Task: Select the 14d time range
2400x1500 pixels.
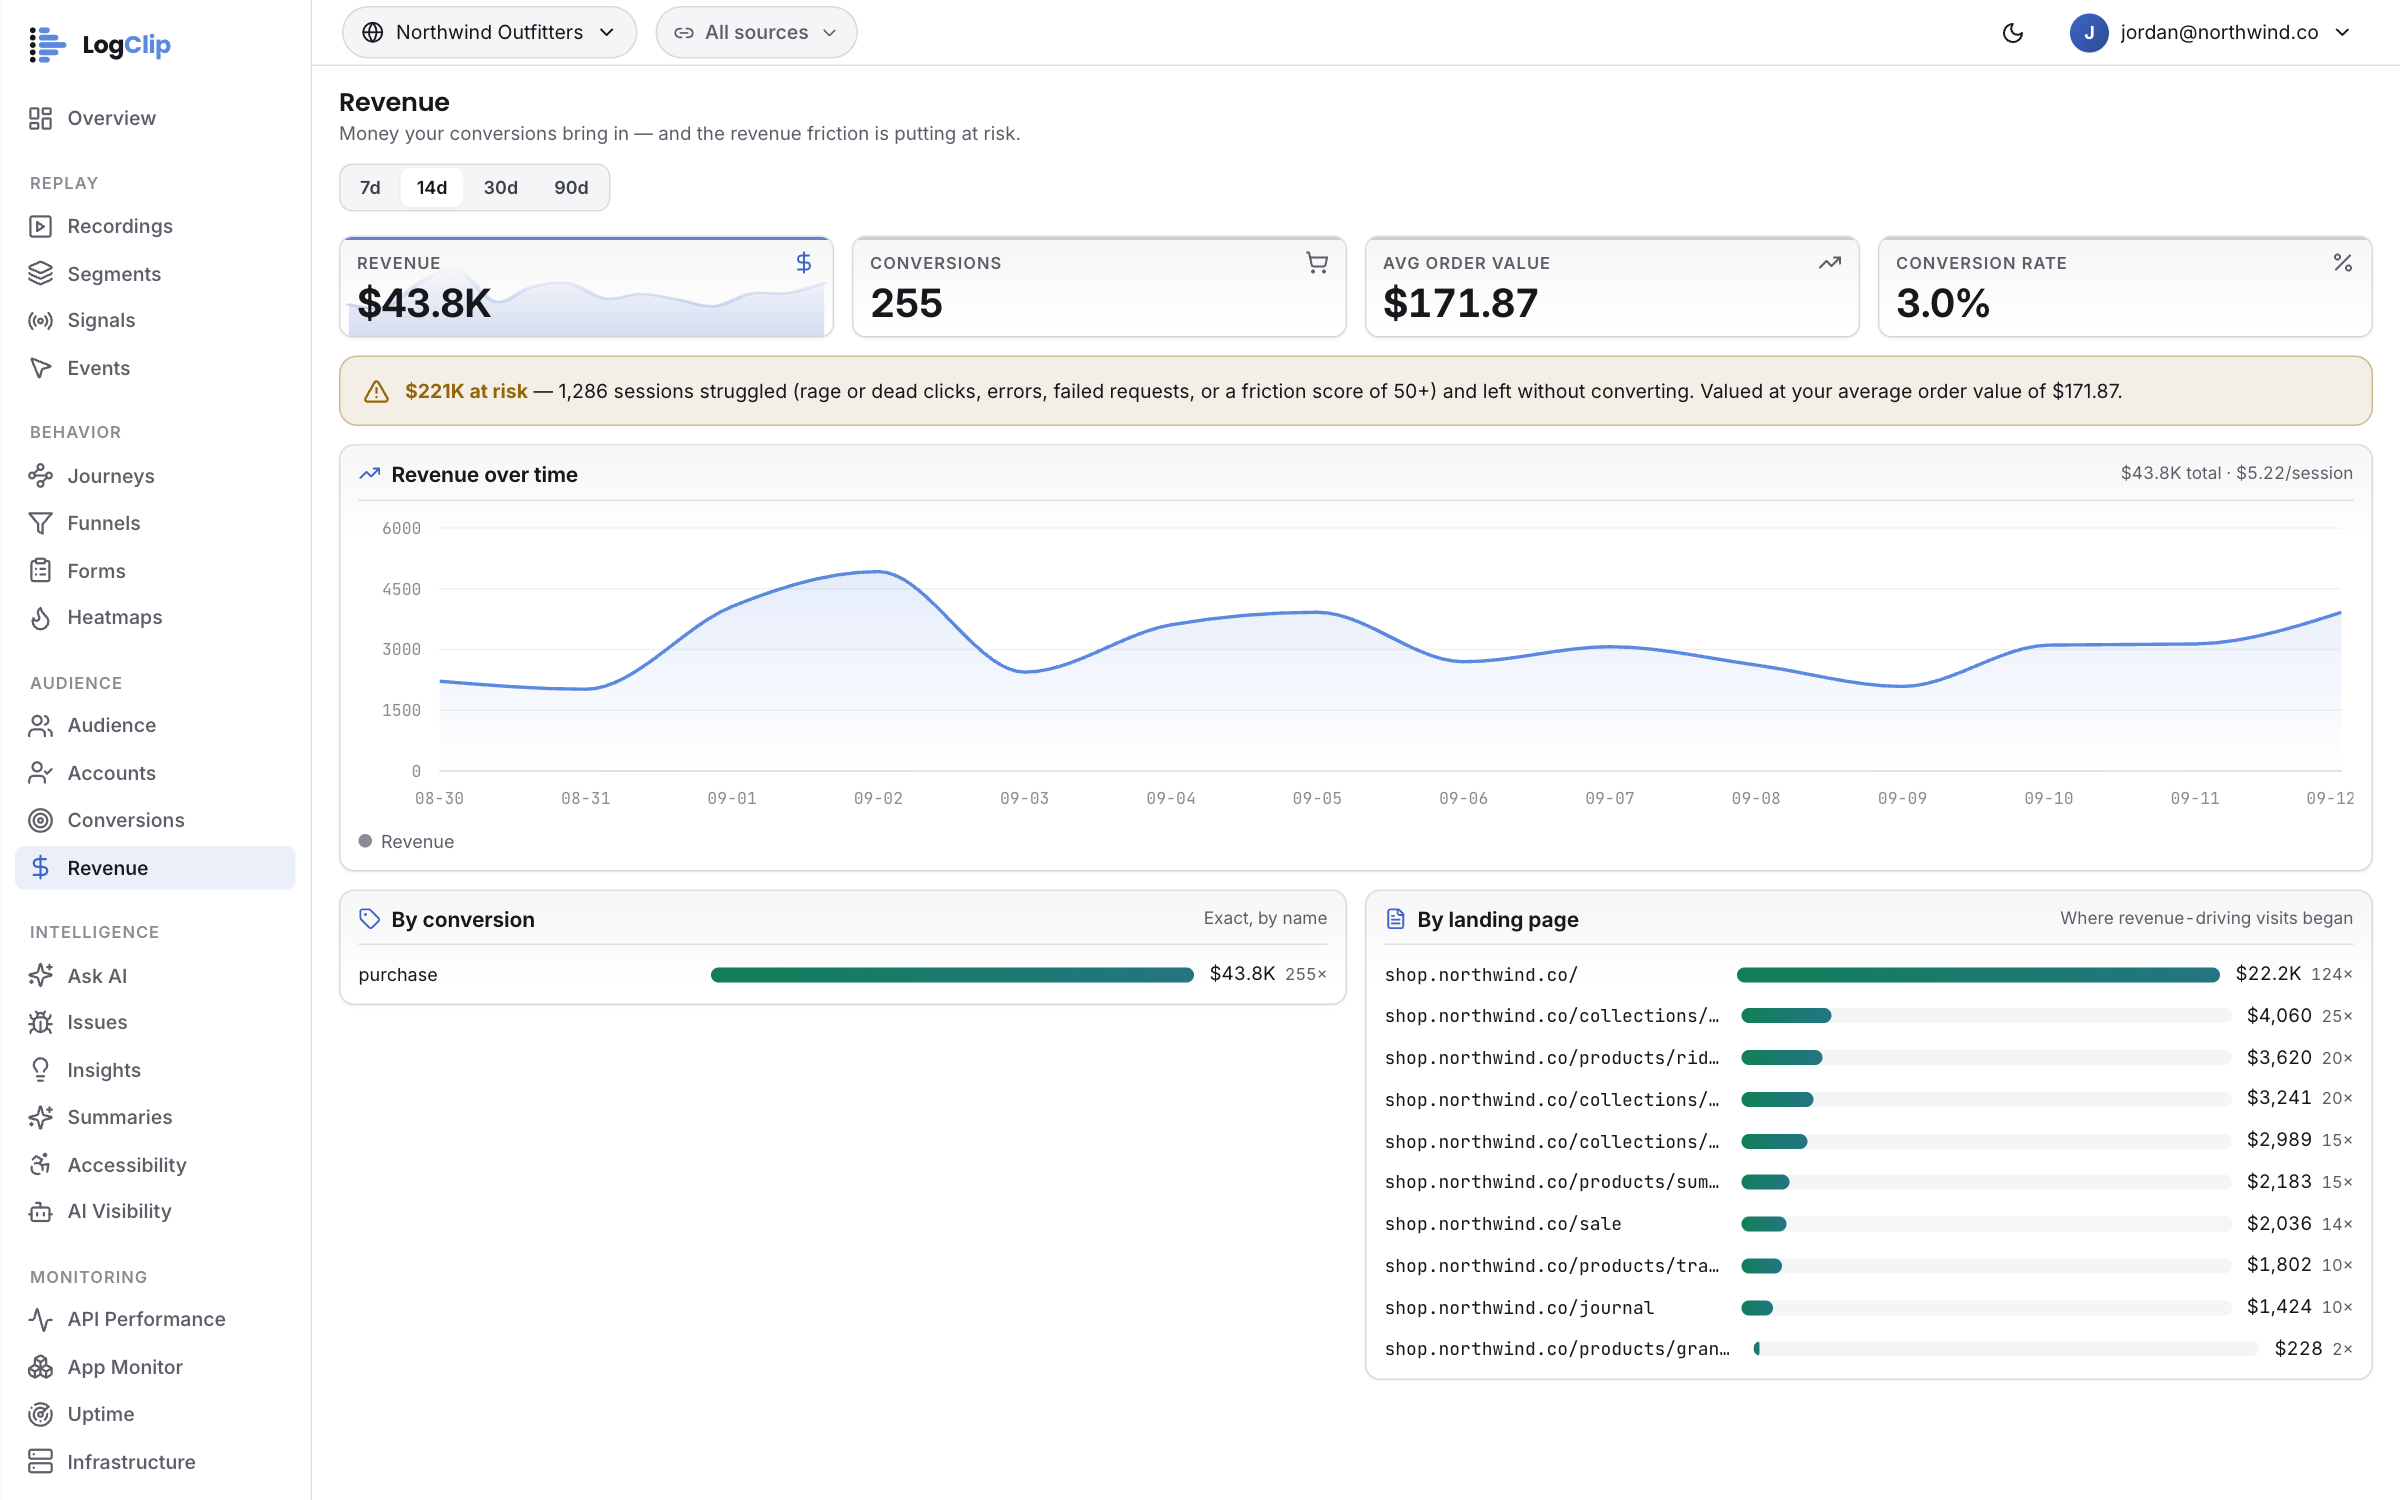Action: pos(432,187)
